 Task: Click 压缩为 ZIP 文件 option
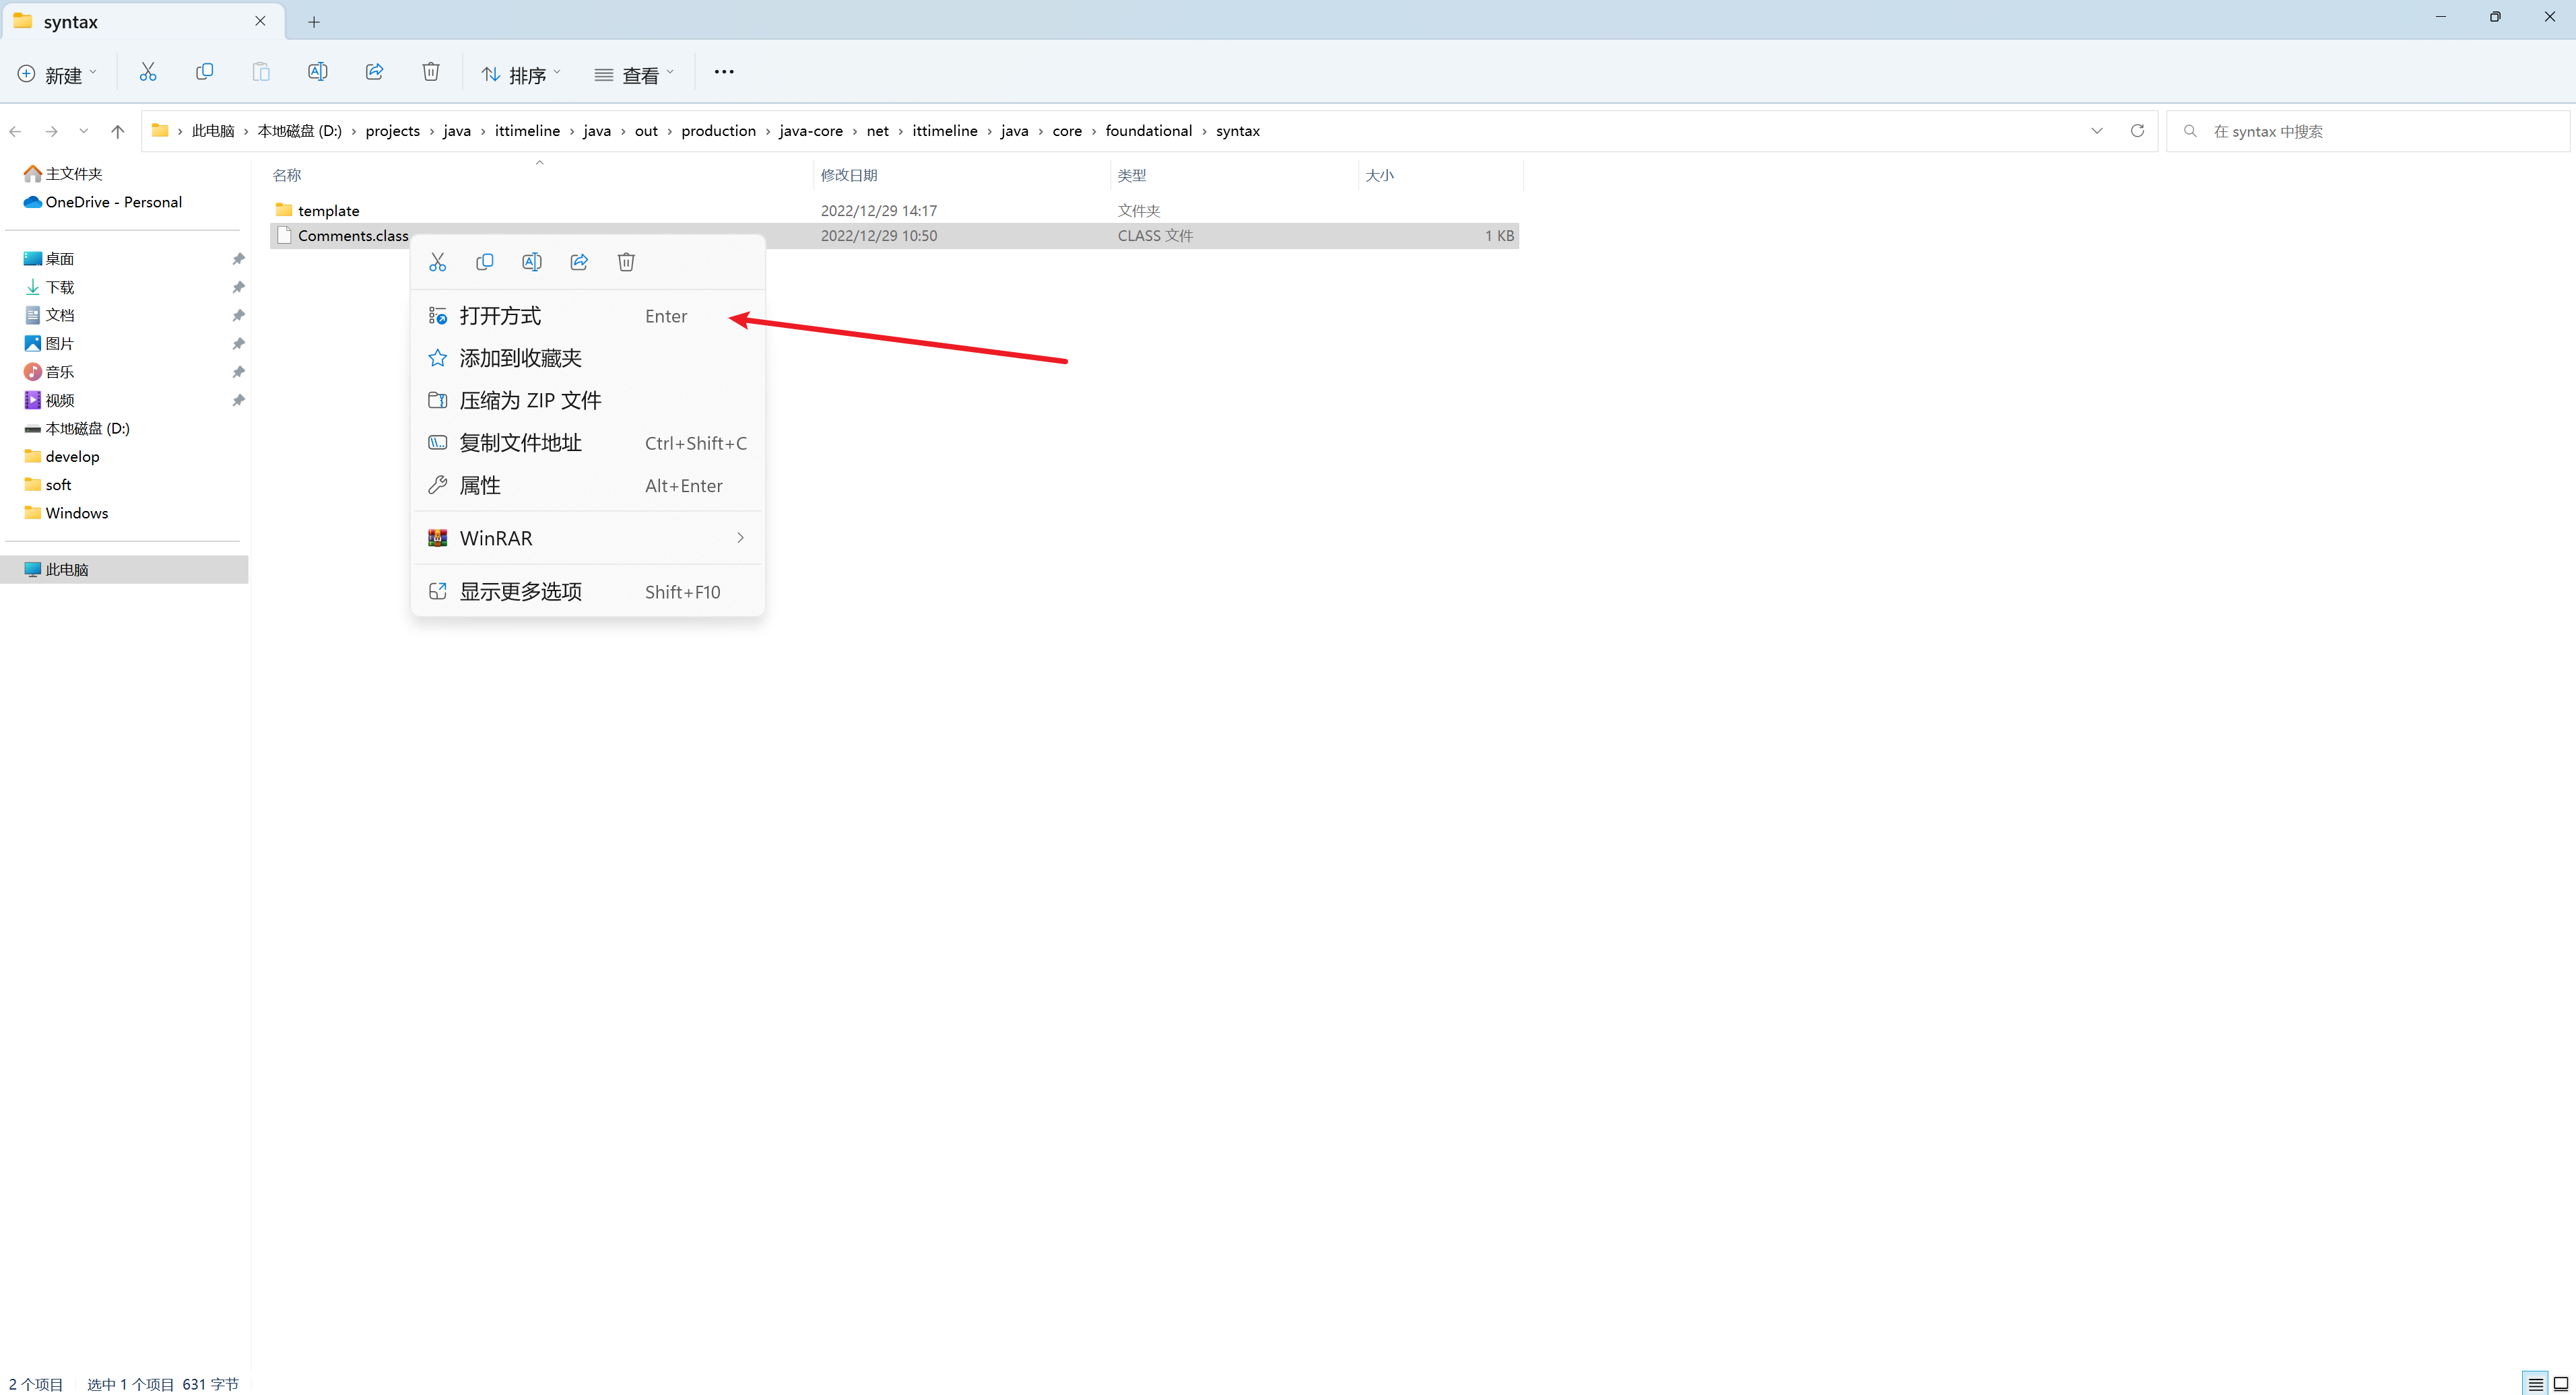pyautogui.click(x=529, y=399)
